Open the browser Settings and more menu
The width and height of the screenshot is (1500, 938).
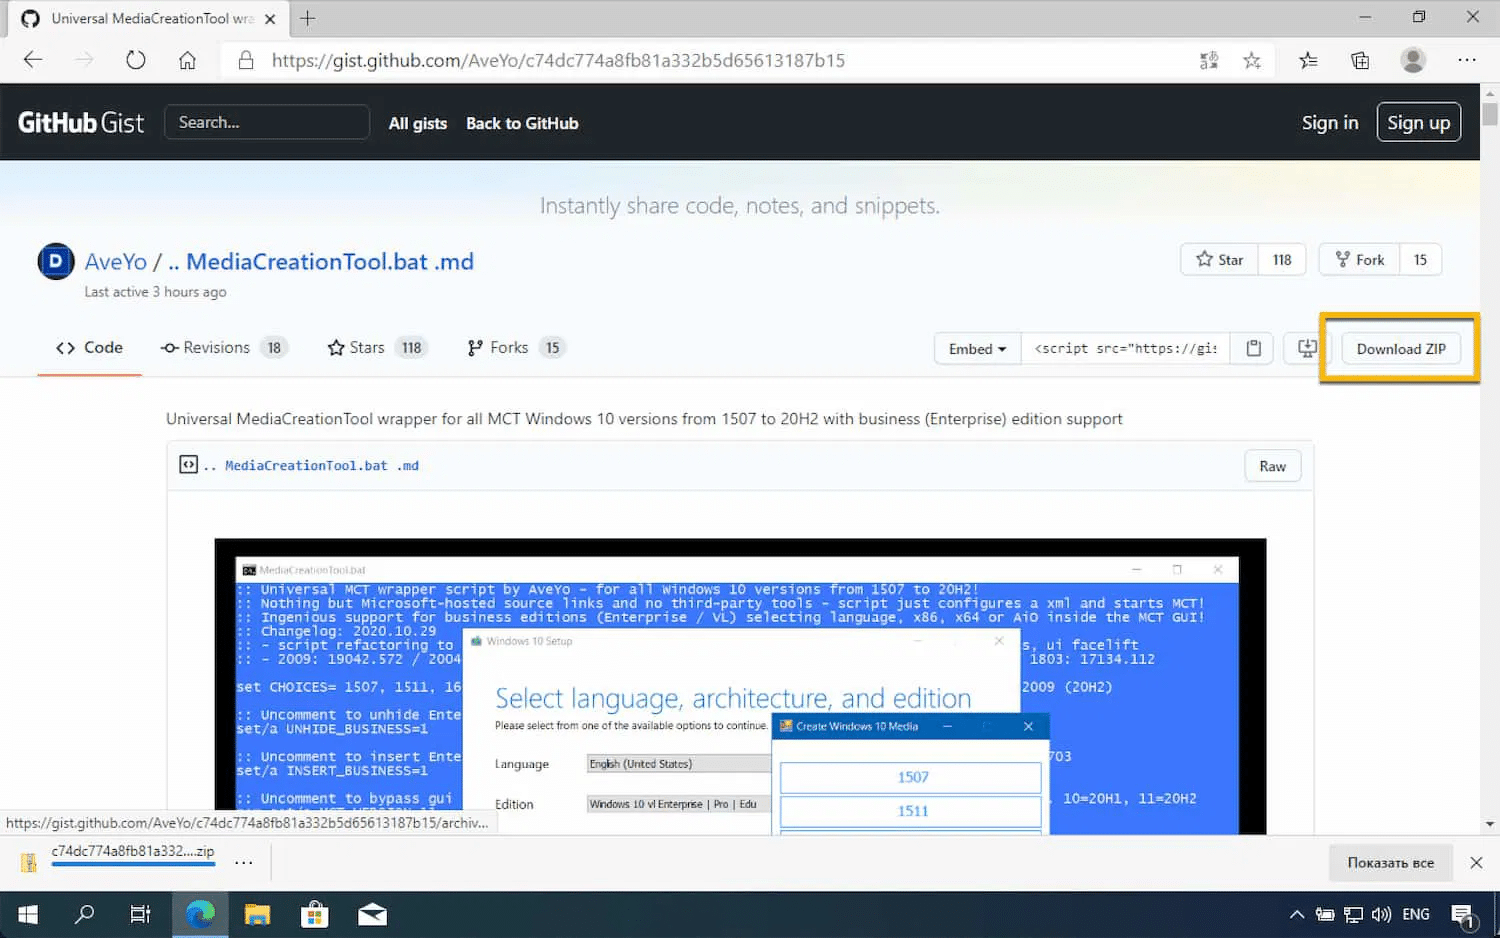(x=1466, y=60)
